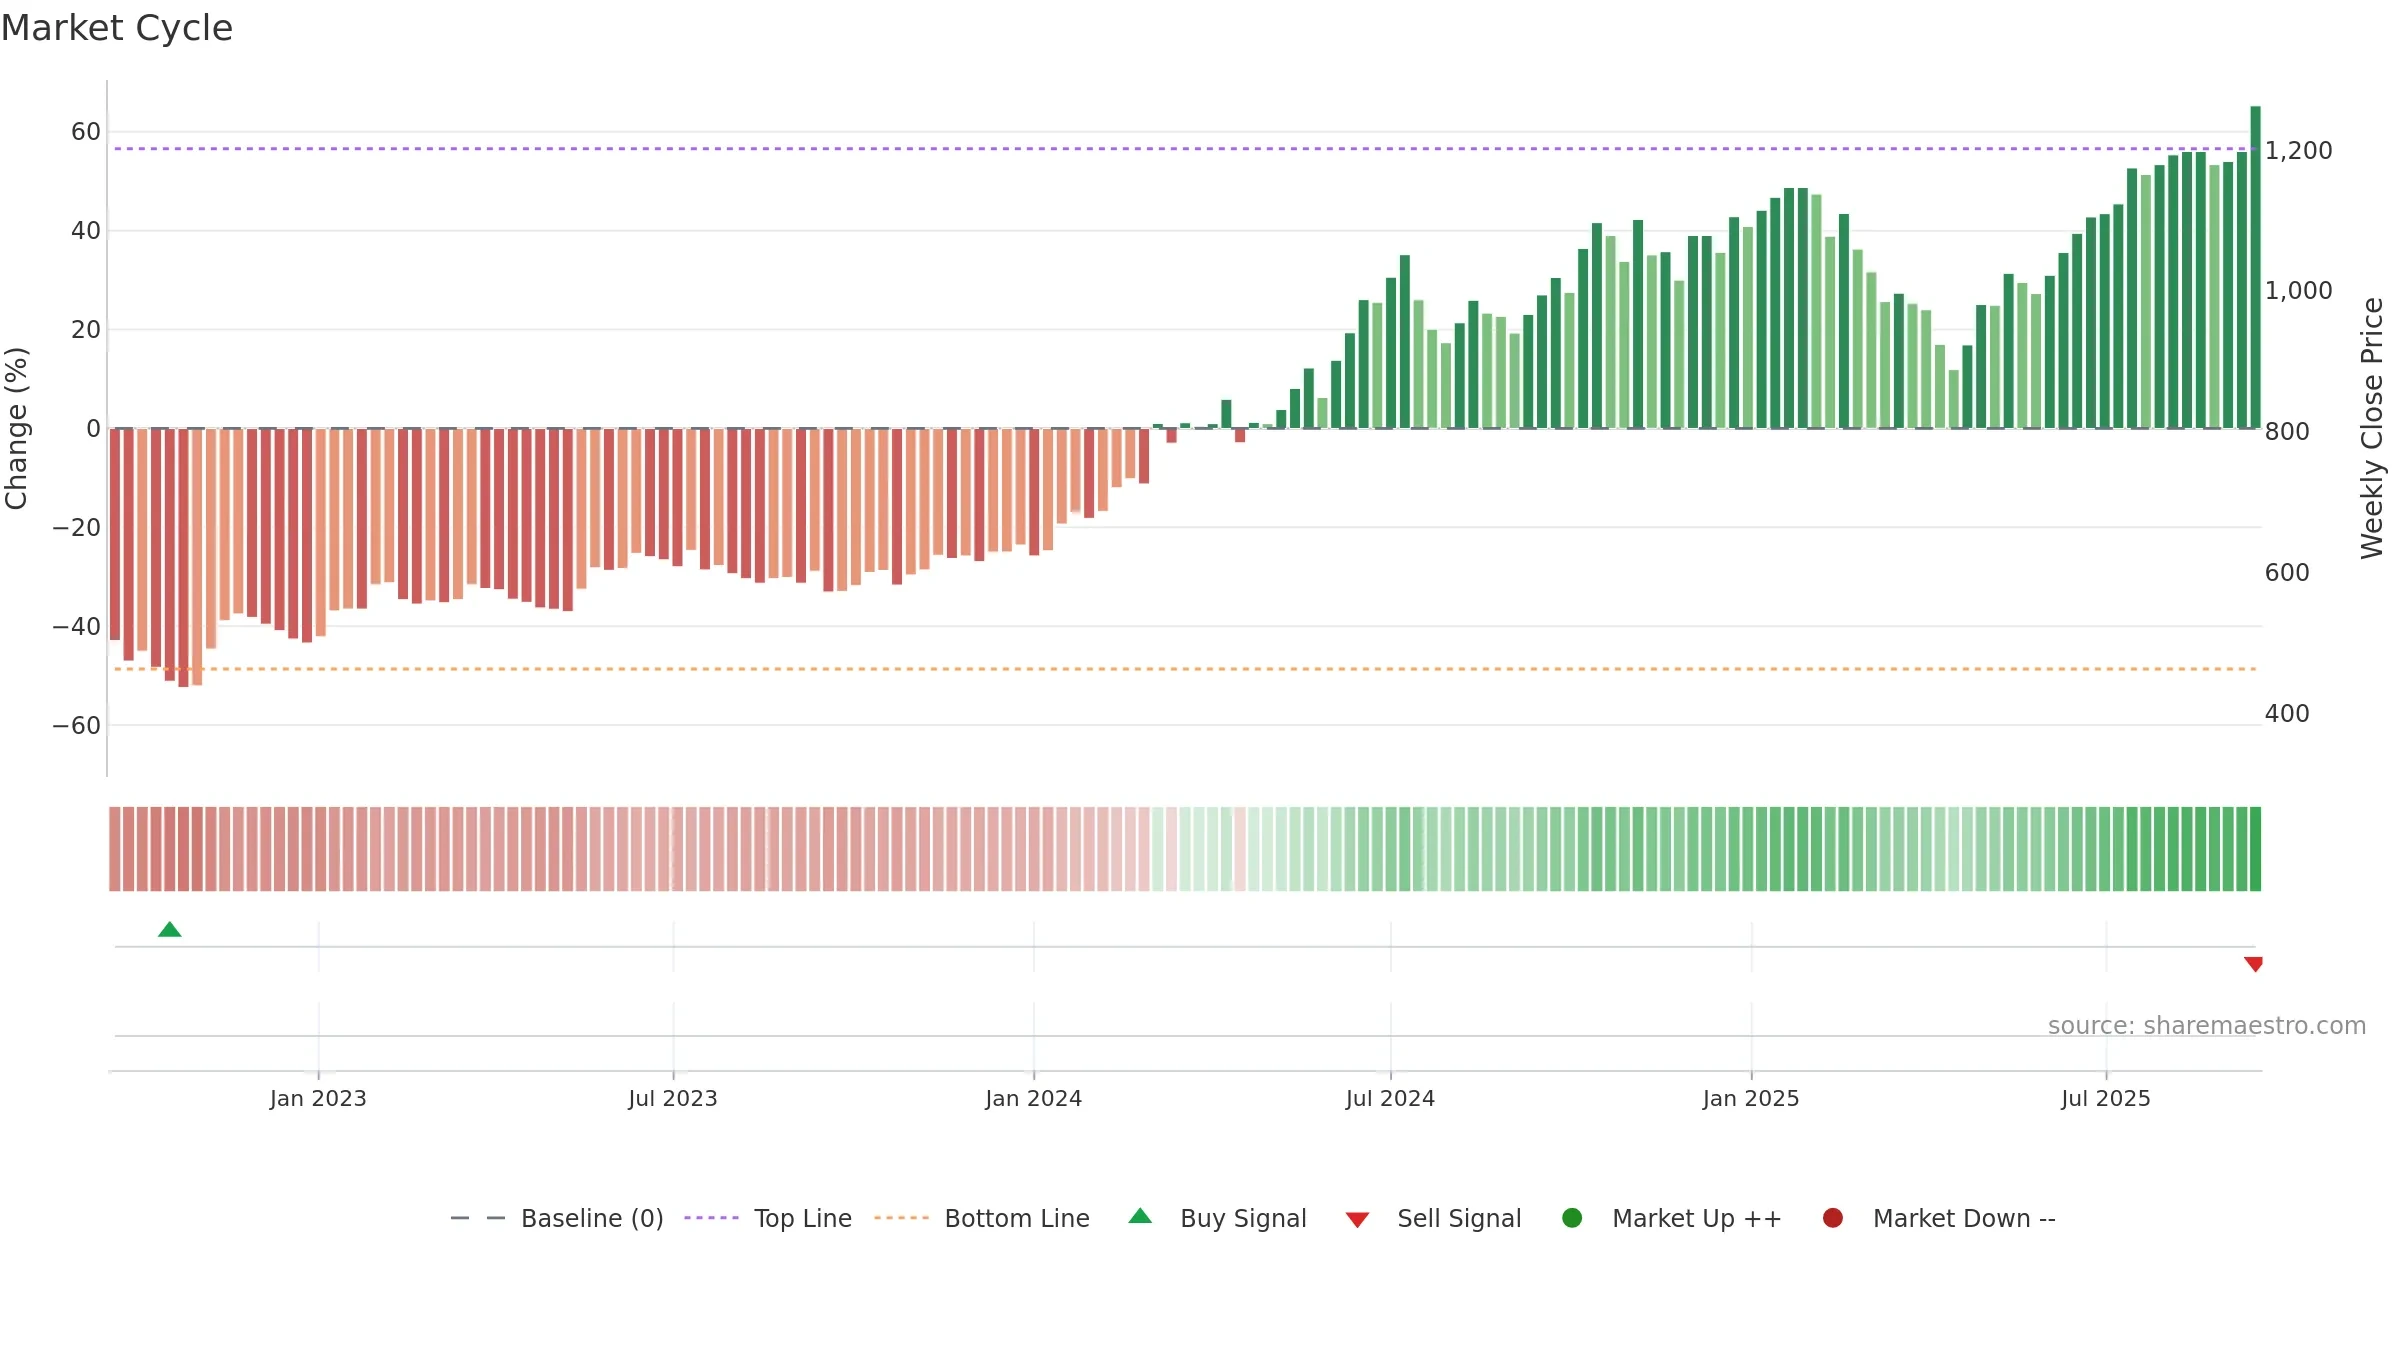The width and height of the screenshot is (2400, 1350).
Task: Click the Jul 2024 axis label
Action: [1390, 1099]
